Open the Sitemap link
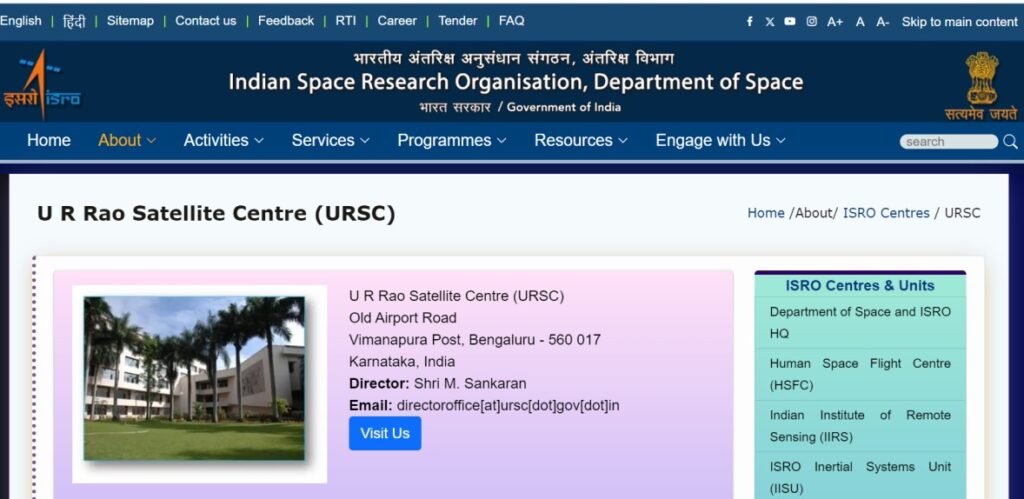Image resolution: width=1024 pixels, height=499 pixels. (x=130, y=21)
